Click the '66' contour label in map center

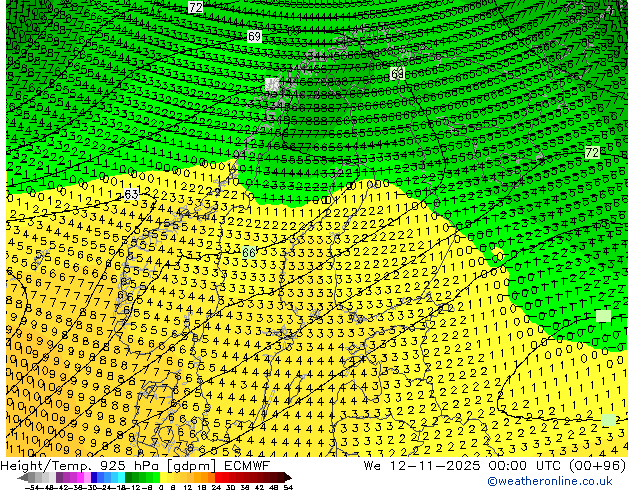[249, 253]
